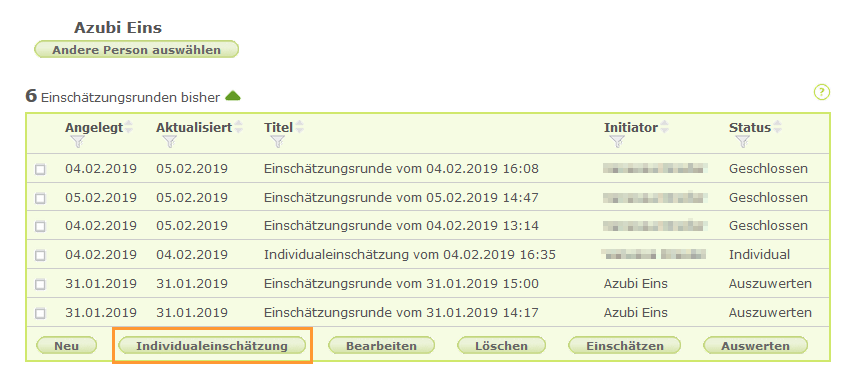Click Auszuwerten status in the 14:17 row
Image resolution: width=855 pixels, height=387 pixels.
pos(770,312)
